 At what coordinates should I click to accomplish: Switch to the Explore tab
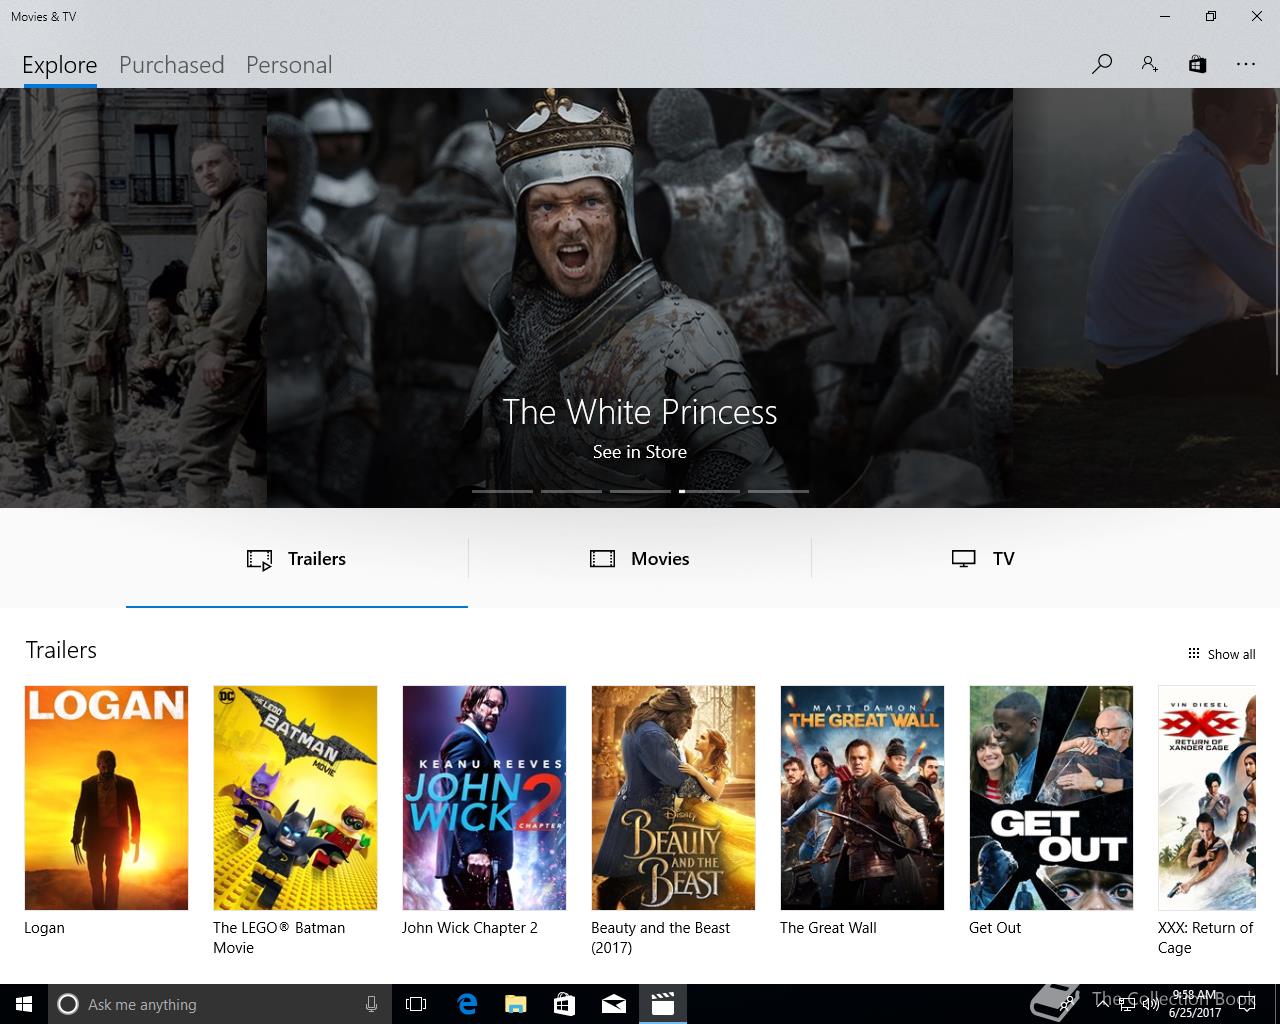click(x=60, y=65)
